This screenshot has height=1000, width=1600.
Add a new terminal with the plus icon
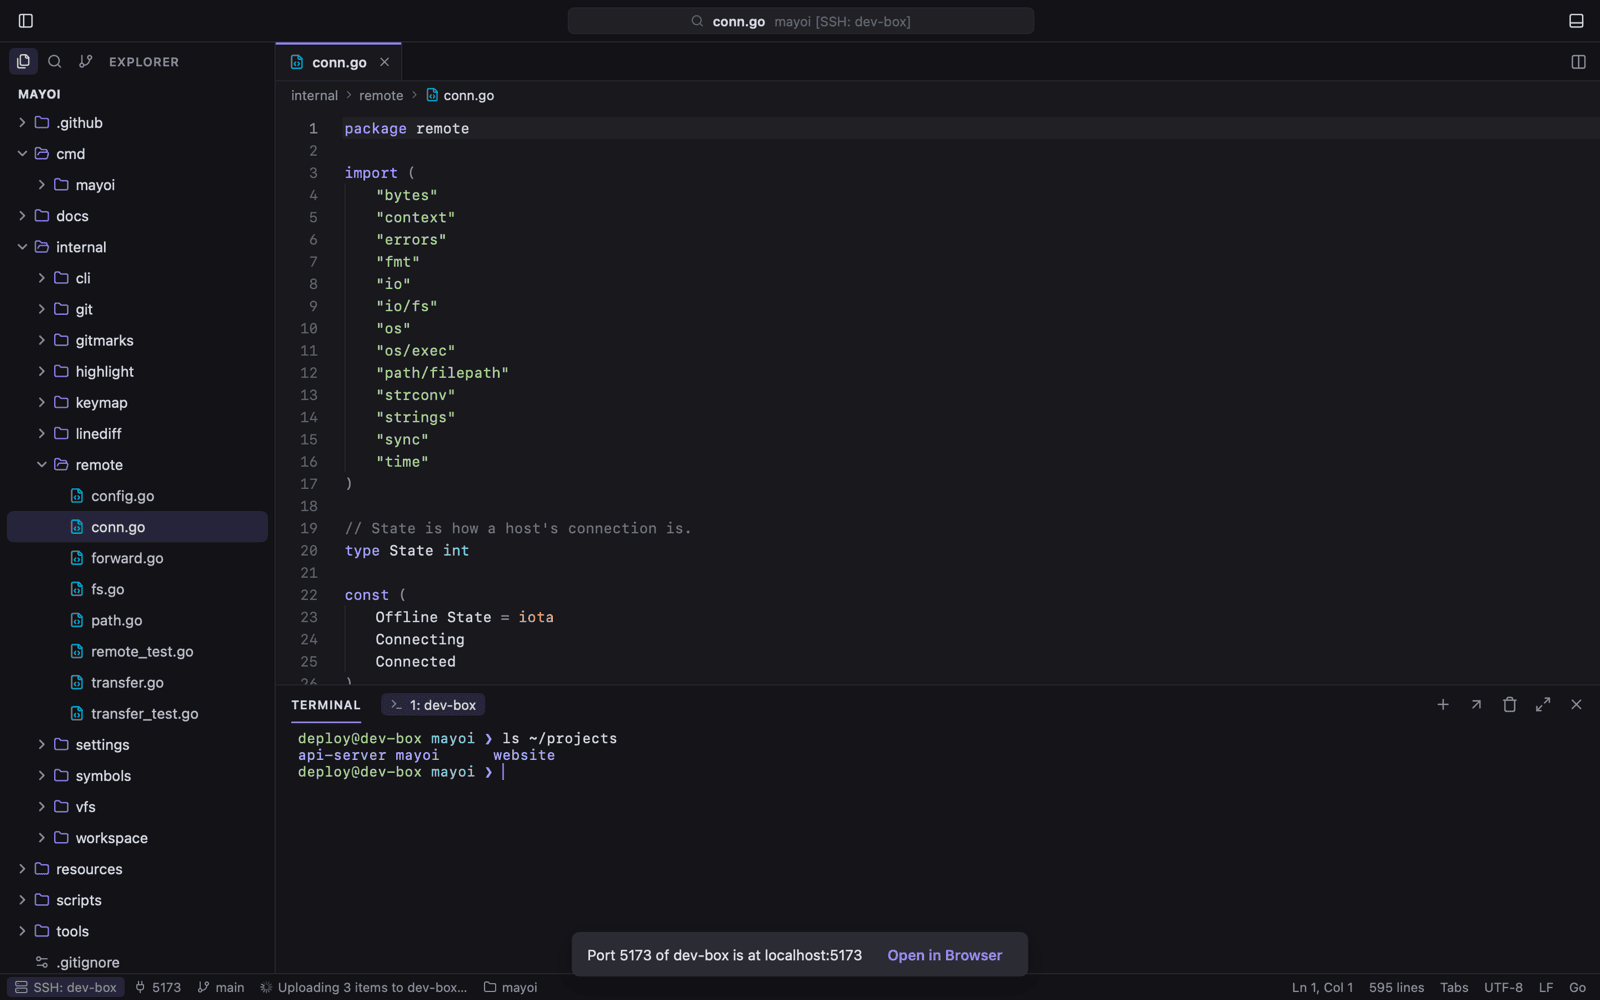tap(1443, 705)
